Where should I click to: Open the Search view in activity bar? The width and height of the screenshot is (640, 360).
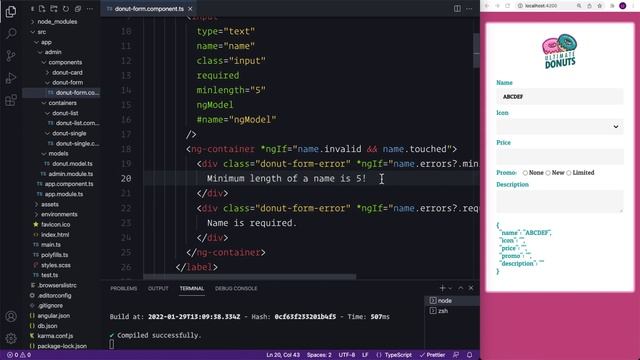tap(11, 33)
